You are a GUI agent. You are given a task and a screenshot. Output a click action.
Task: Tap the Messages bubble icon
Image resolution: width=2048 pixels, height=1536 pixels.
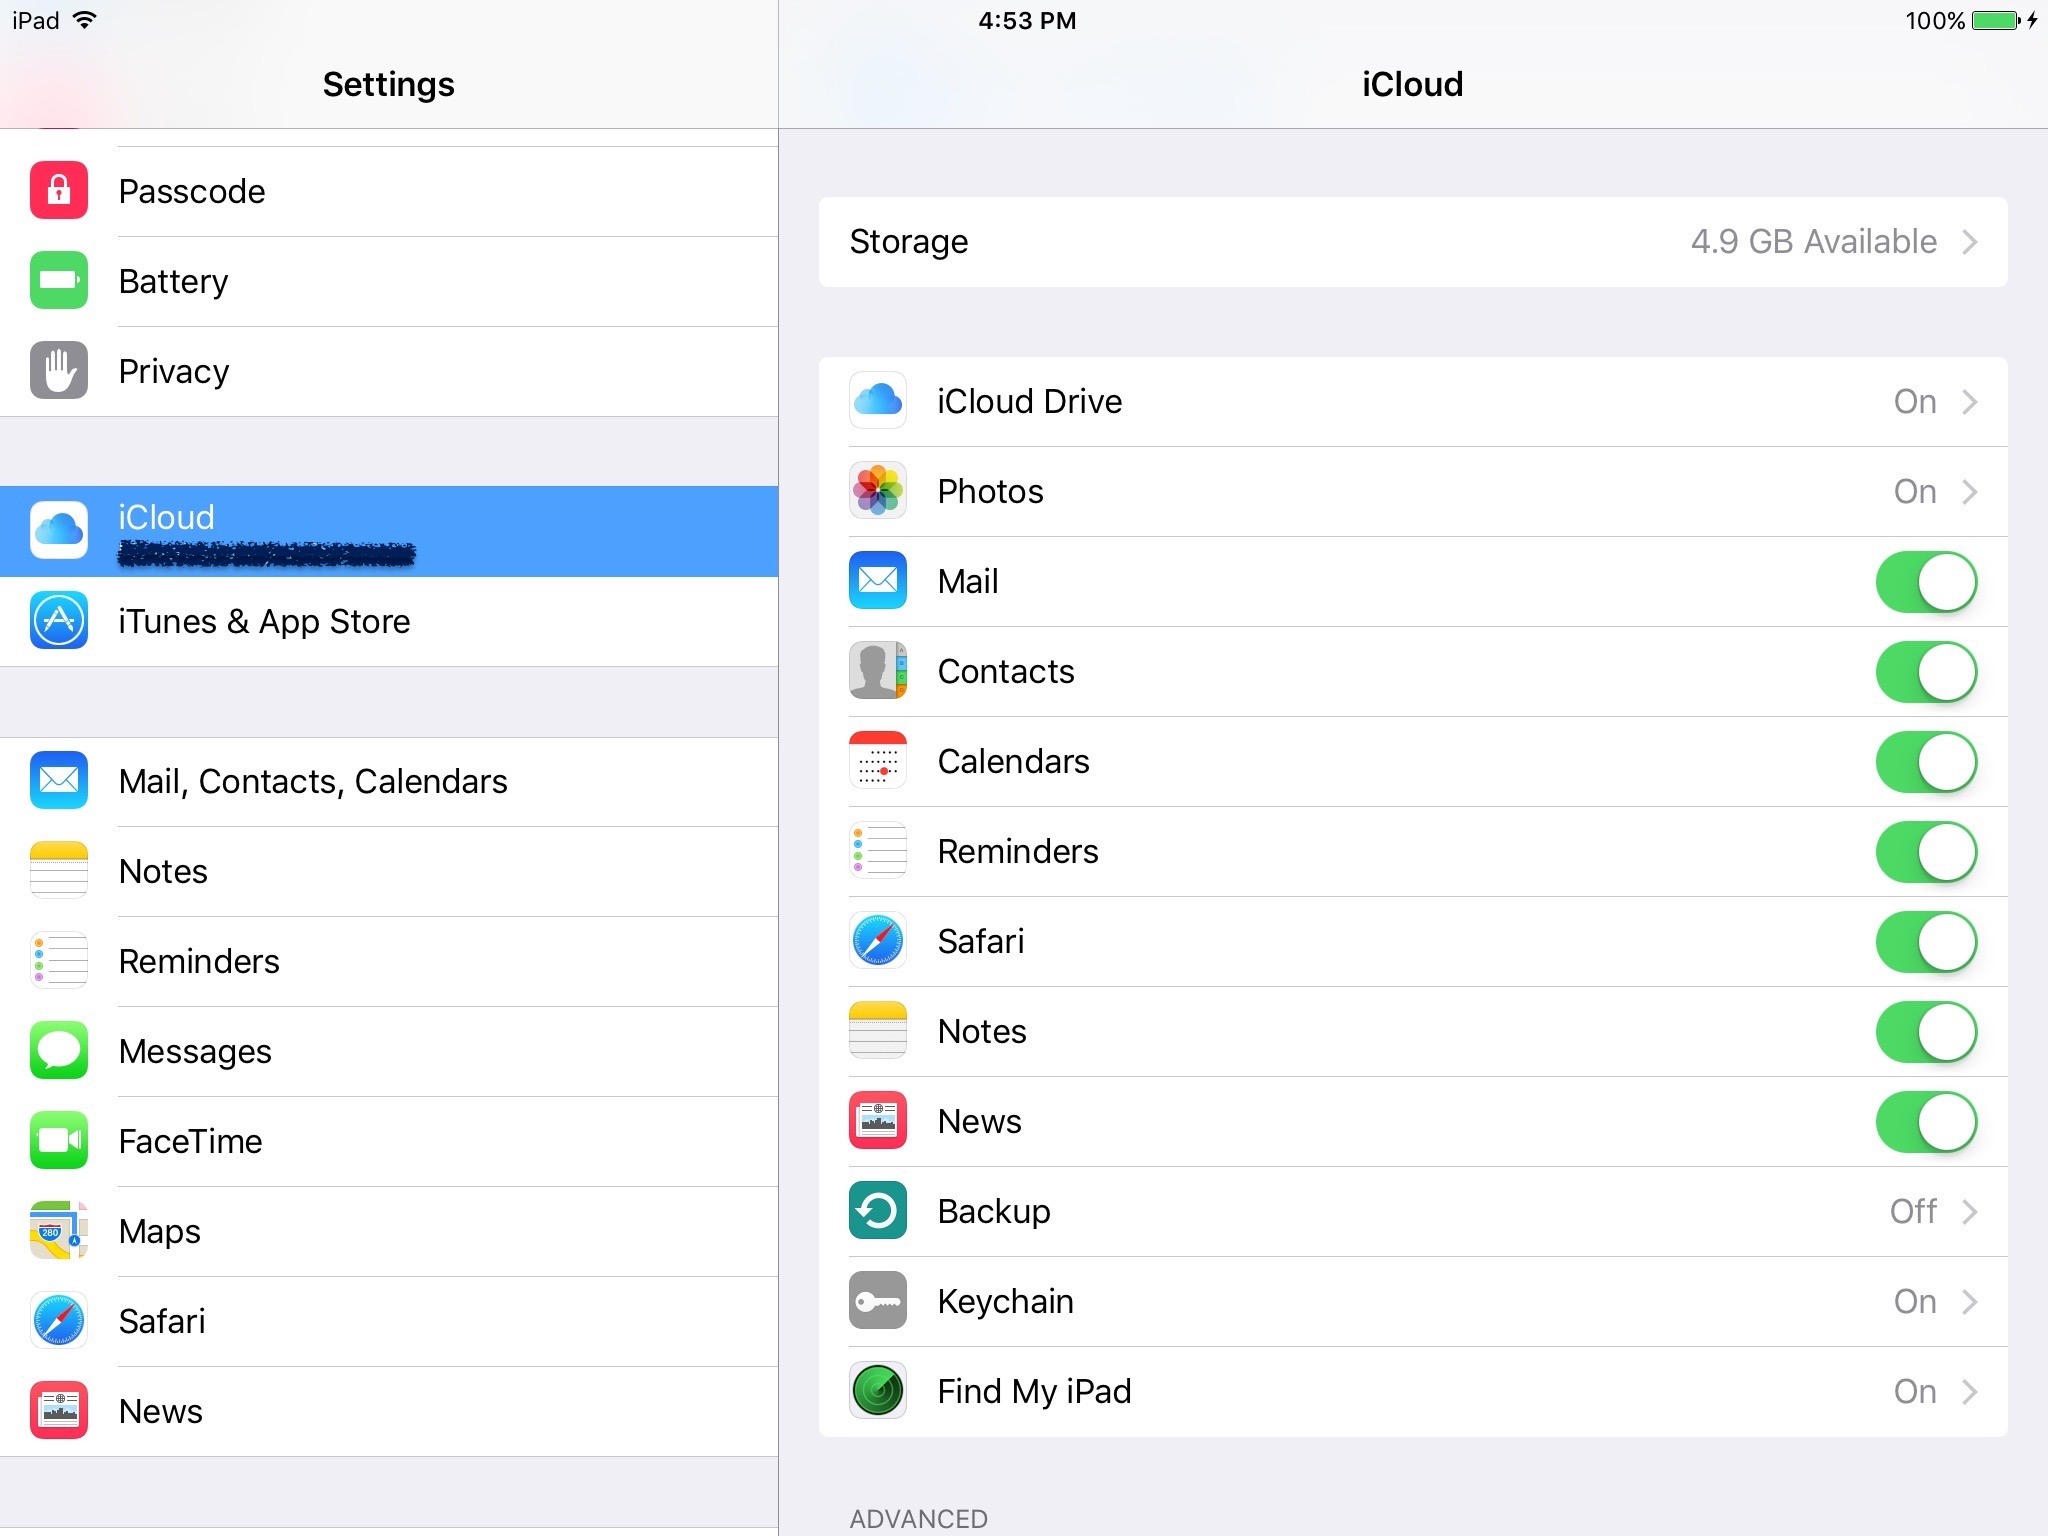[x=59, y=1050]
